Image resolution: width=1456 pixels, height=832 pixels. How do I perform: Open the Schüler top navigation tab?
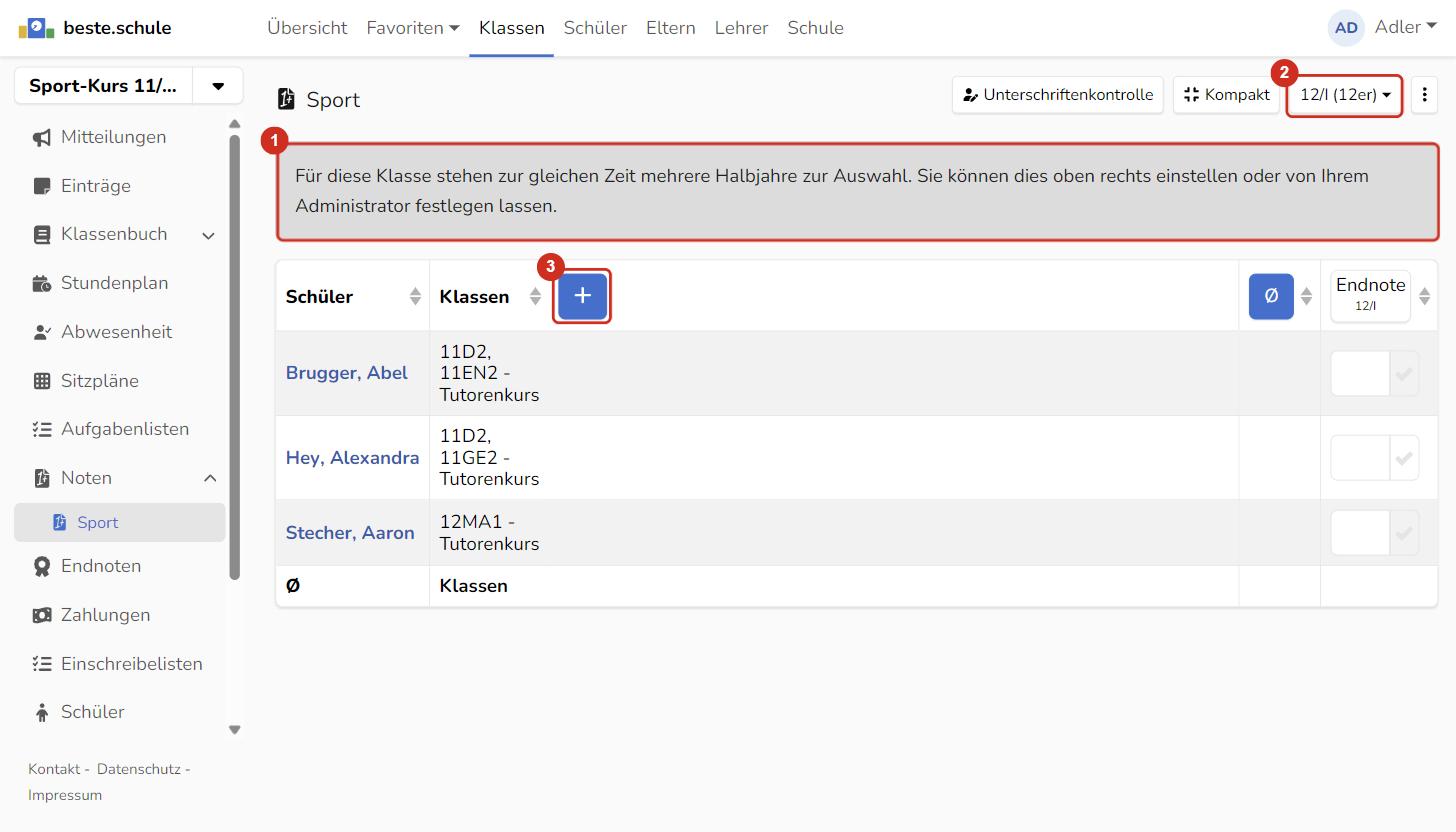tap(595, 28)
